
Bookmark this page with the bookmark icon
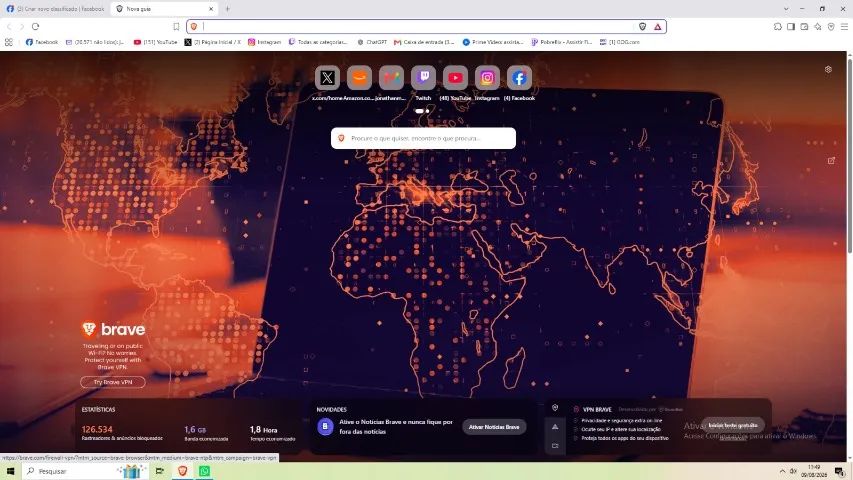click(x=176, y=26)
